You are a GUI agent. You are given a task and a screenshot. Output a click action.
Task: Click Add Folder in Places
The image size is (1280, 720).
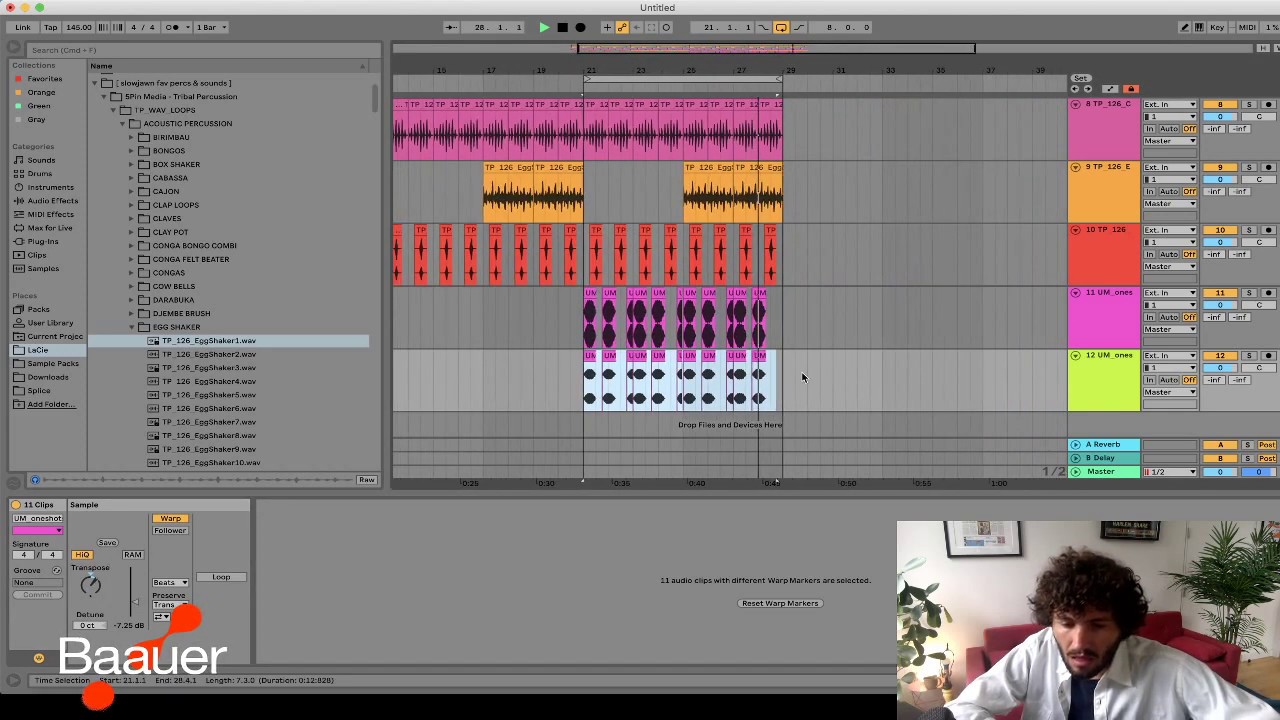pos(50,404)
